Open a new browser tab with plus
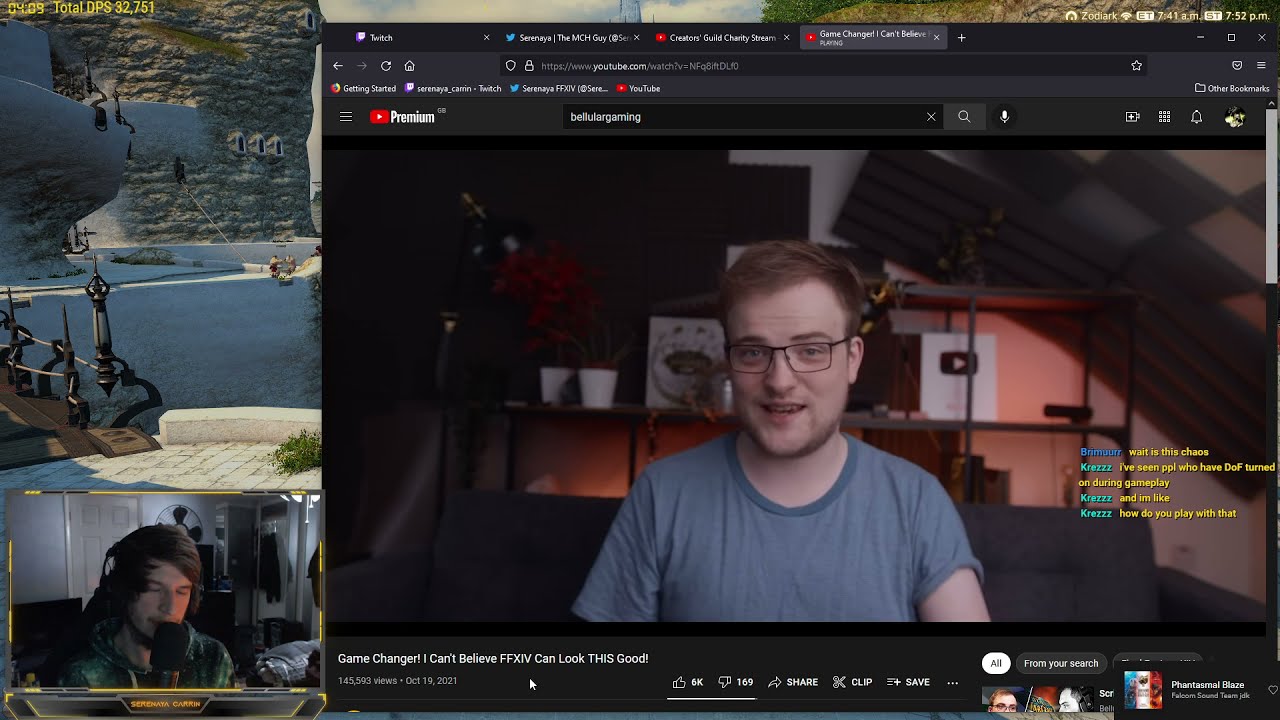Image resolution: width=1280 pixels, height=720 pixels. coord(962,38)
